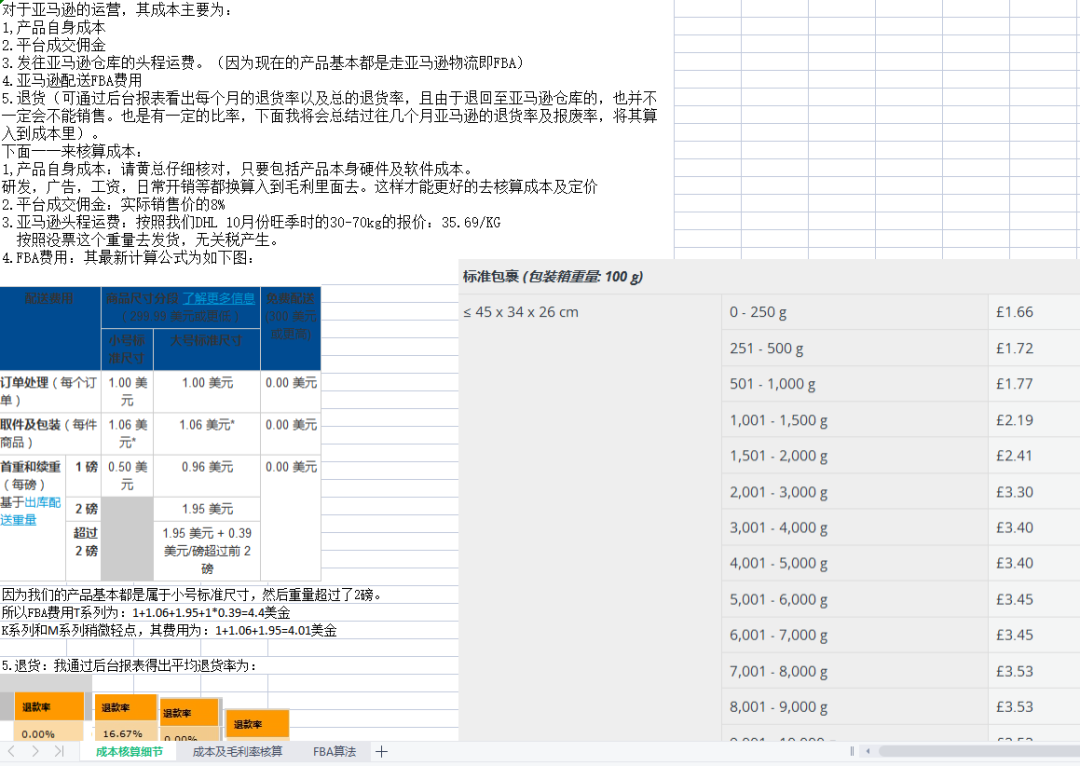Screen dimensions: 1080x766
Task: Select row 4.FBA费用 最新计算公式
Action: click(x=128, y=258)
